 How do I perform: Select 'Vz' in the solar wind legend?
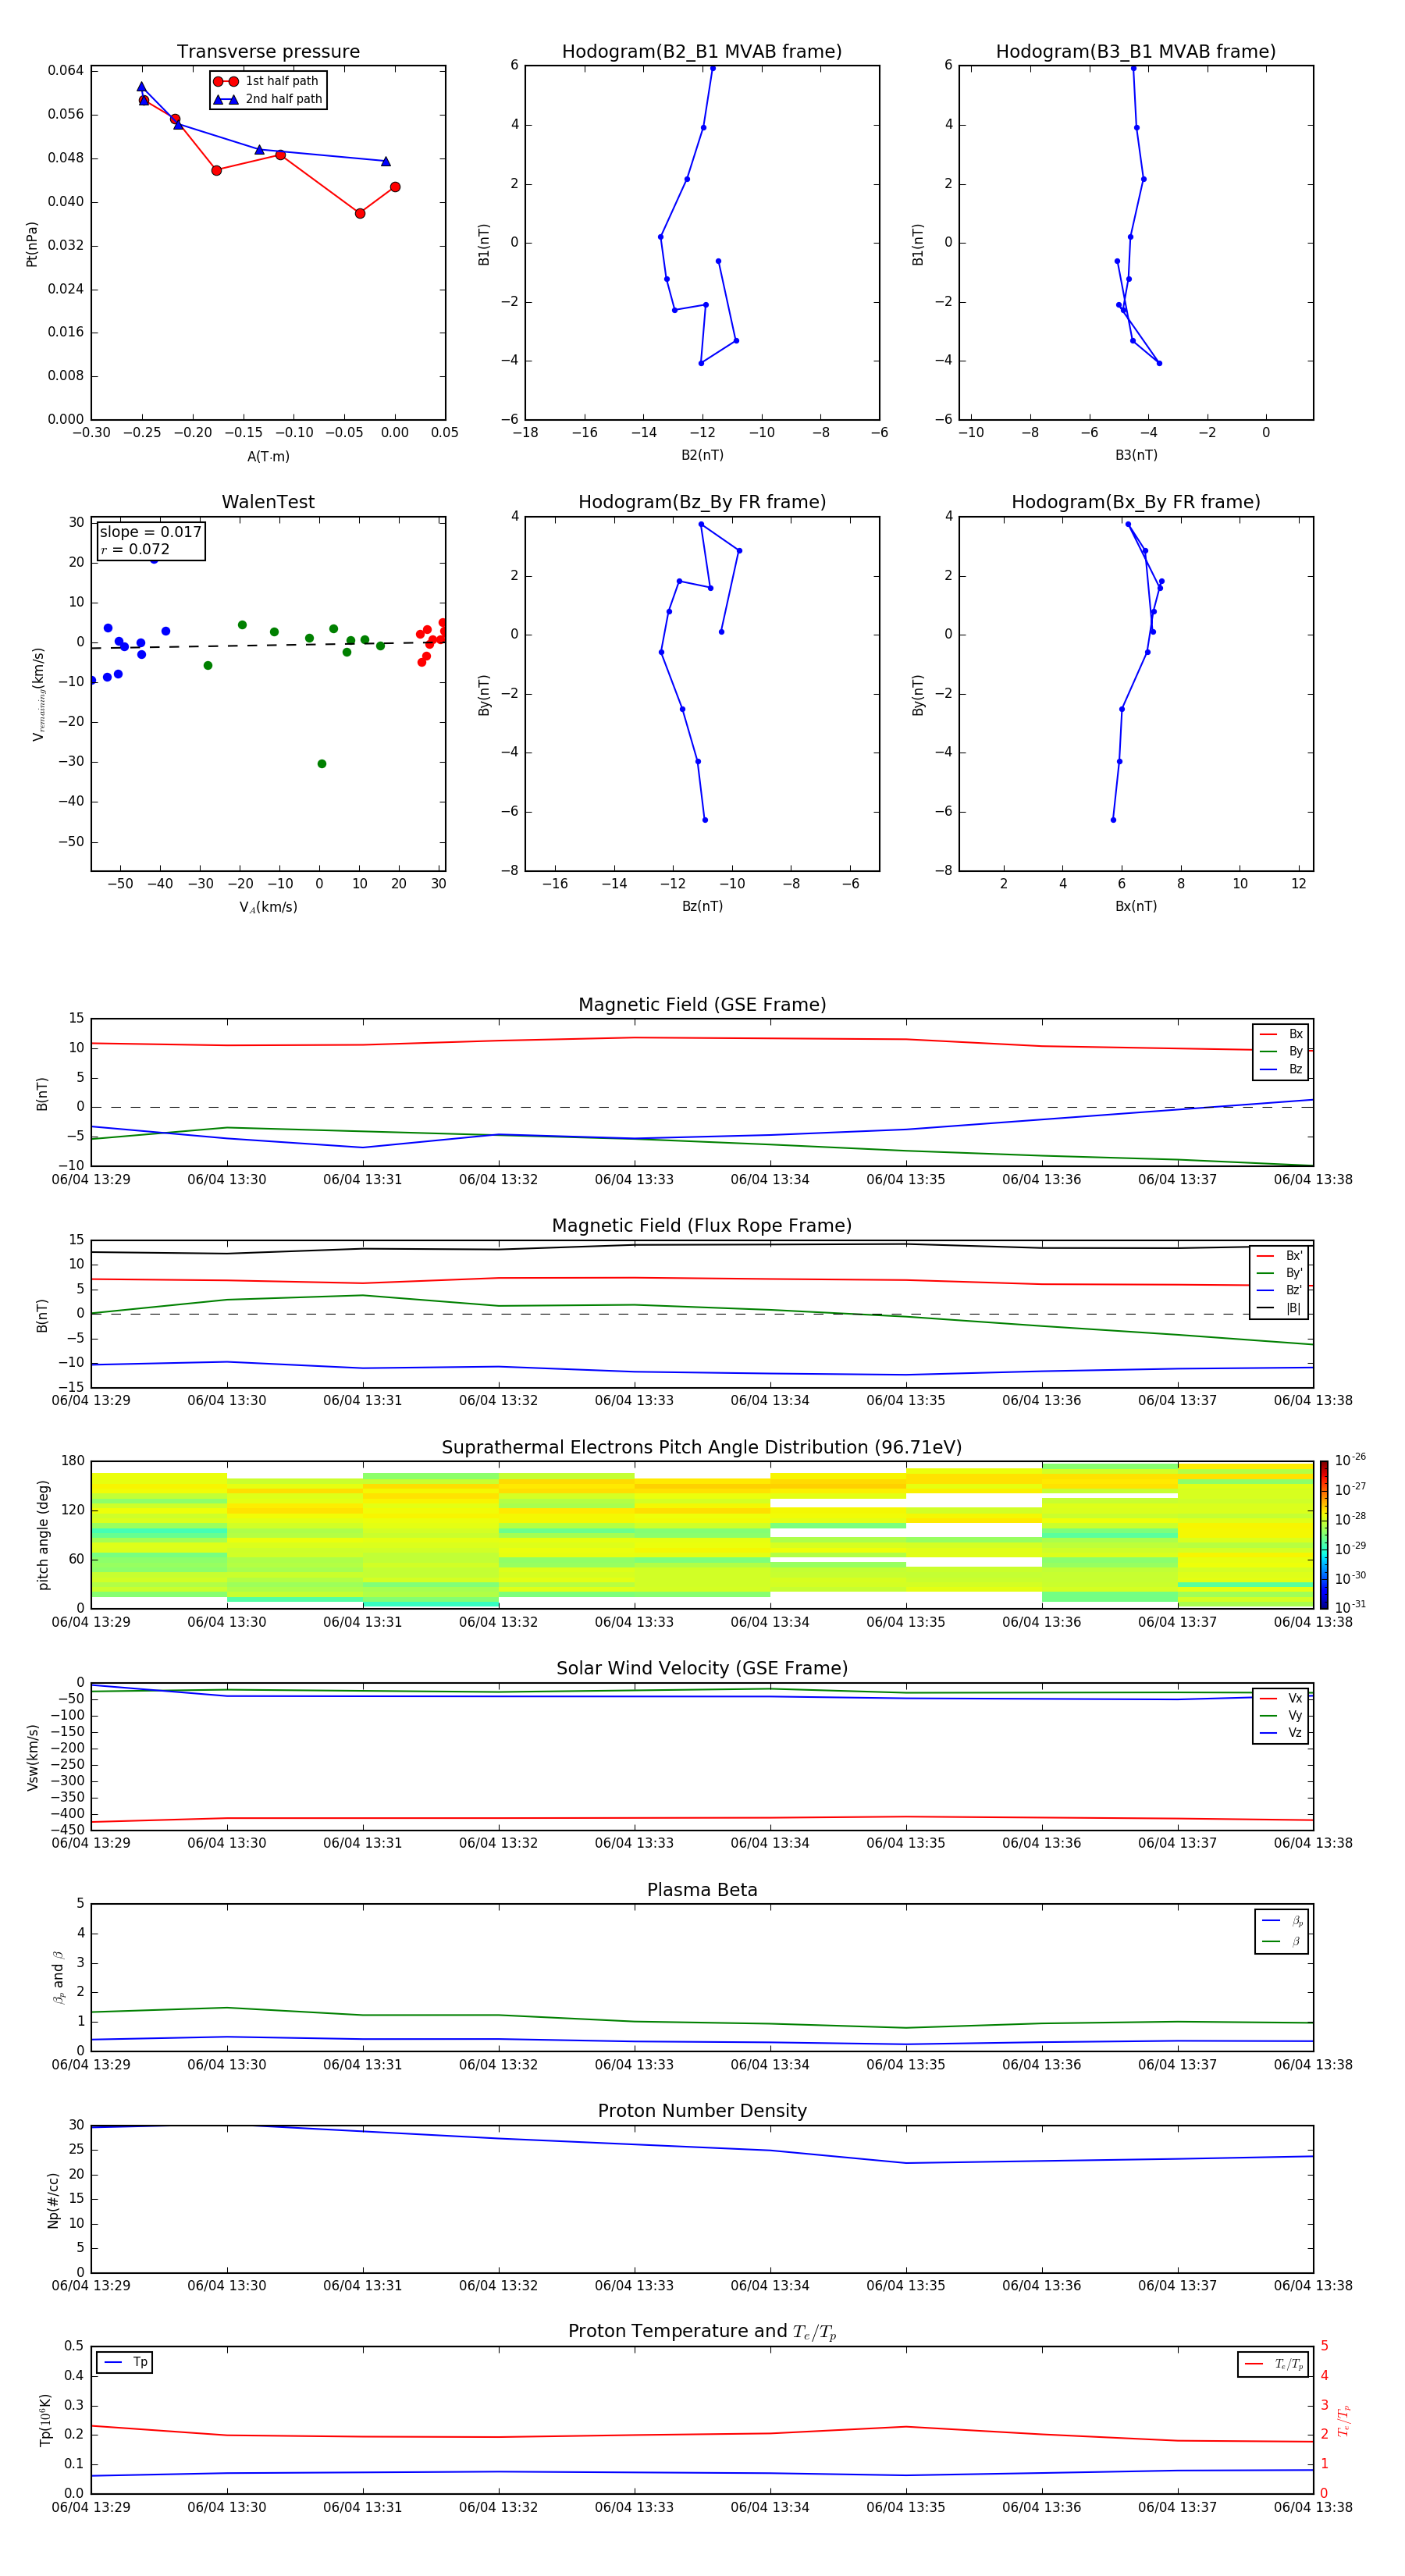pyautogui.click(x=1281, y=1733)
